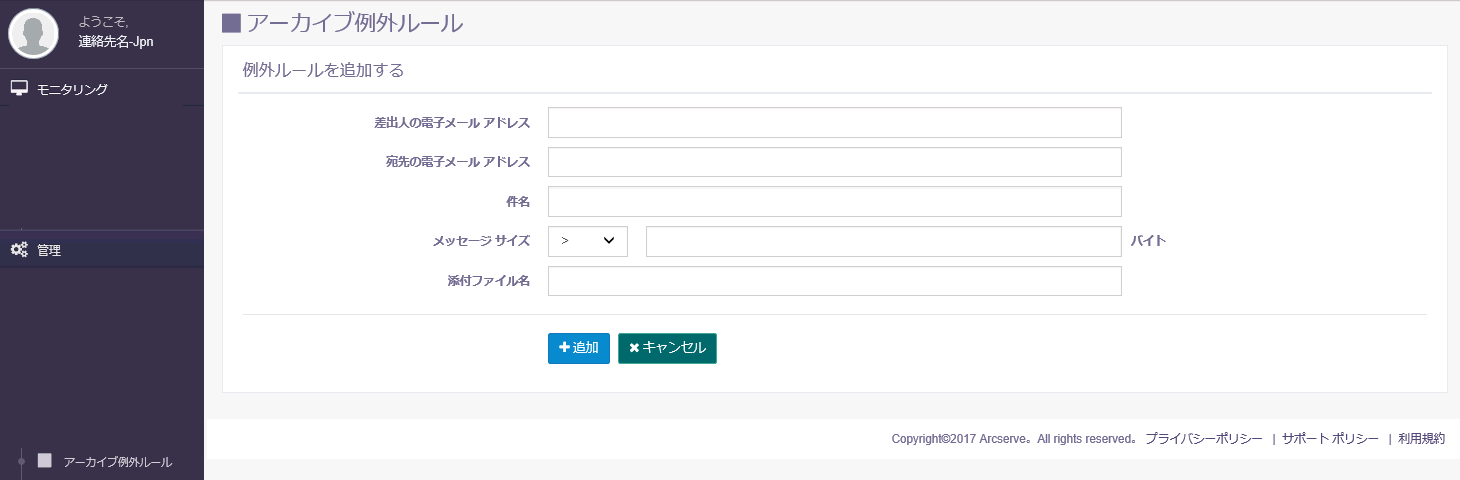
Task: Click the monitor icon beside モニタリング
Action: [19, 88]
